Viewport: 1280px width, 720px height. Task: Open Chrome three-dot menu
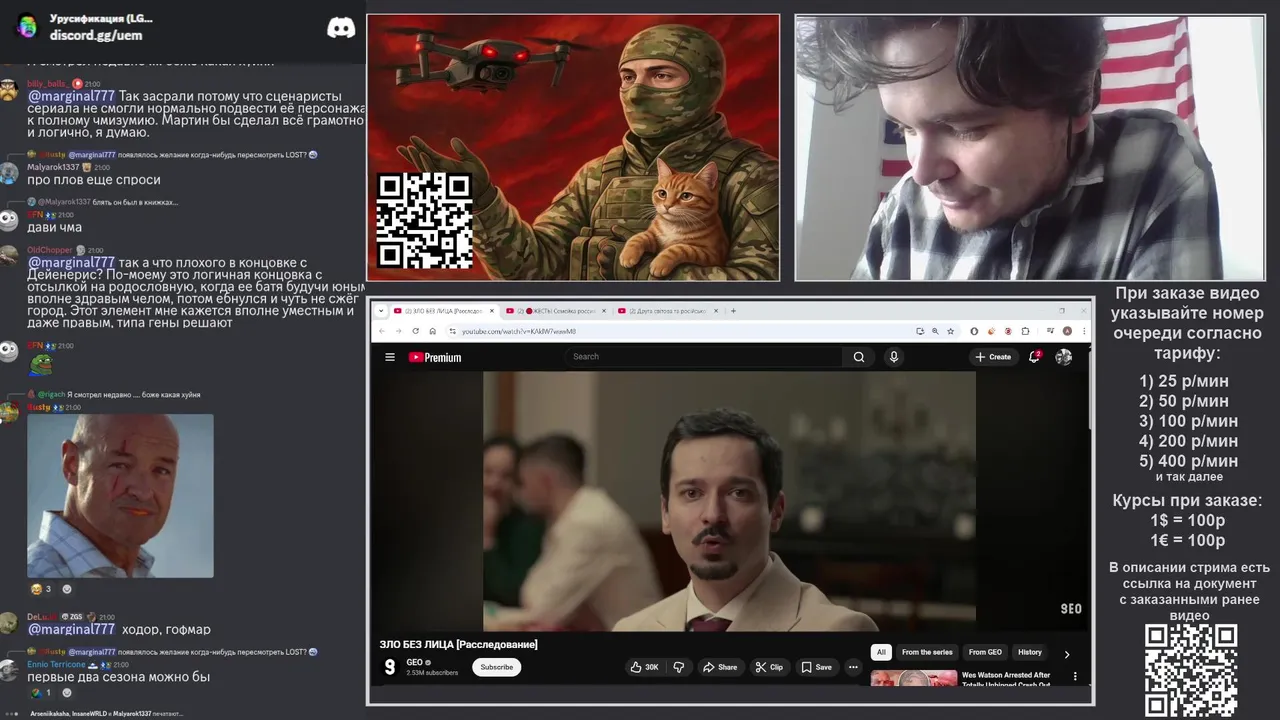point(1083,331)
